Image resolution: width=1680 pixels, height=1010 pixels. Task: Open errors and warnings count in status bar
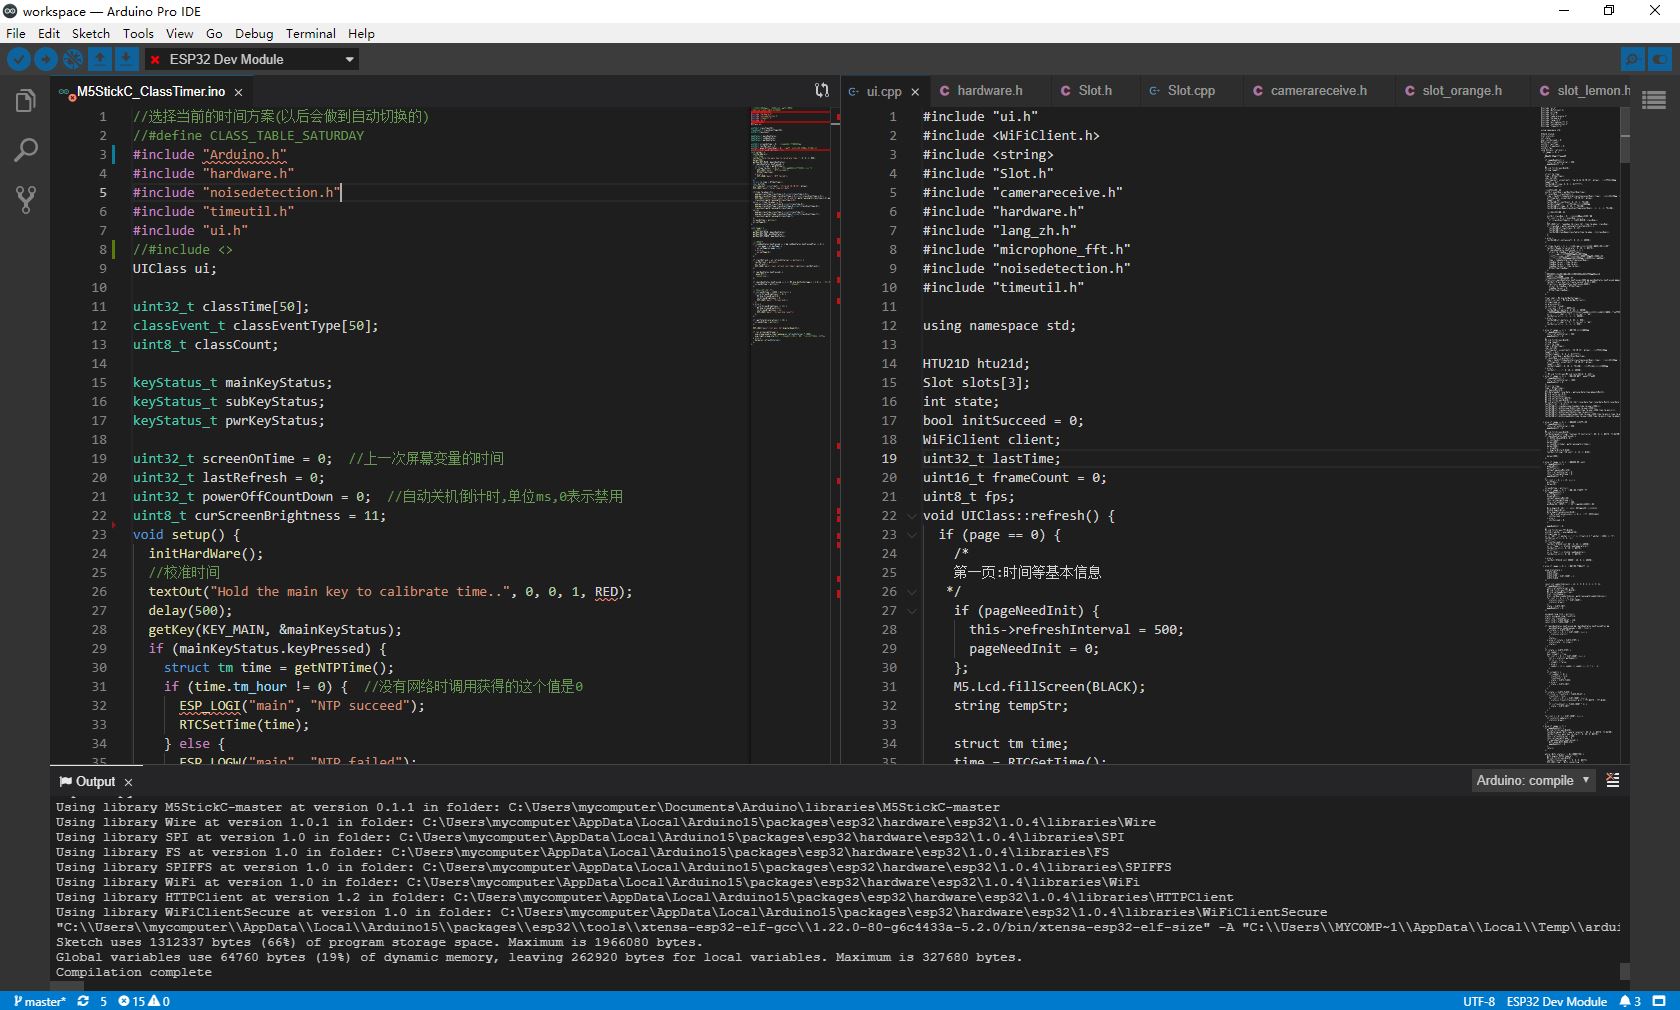pos(144,1001)
